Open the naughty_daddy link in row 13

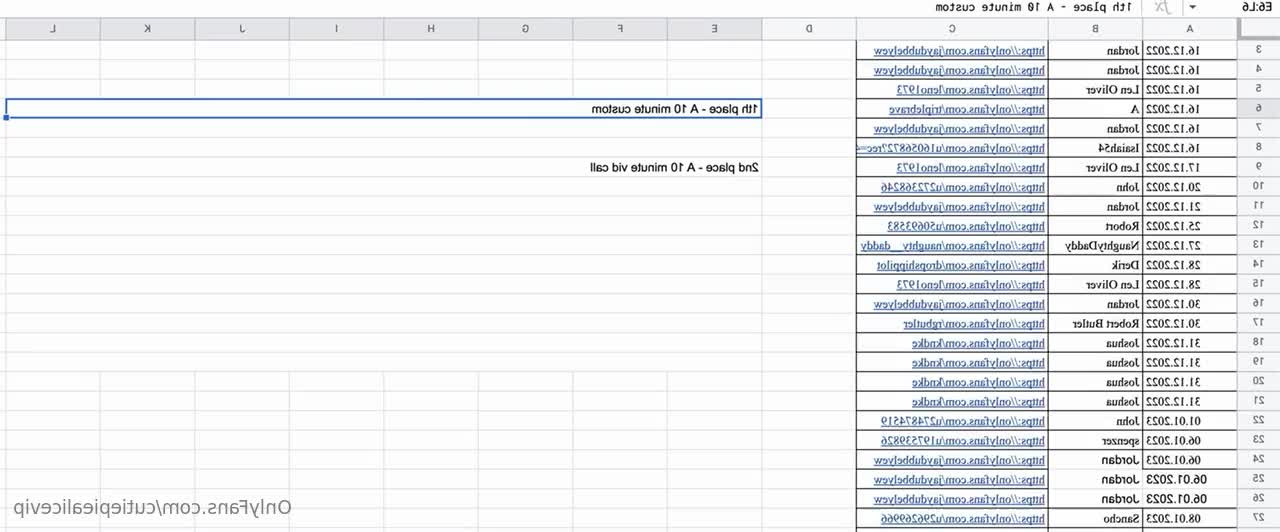point(953,245)
